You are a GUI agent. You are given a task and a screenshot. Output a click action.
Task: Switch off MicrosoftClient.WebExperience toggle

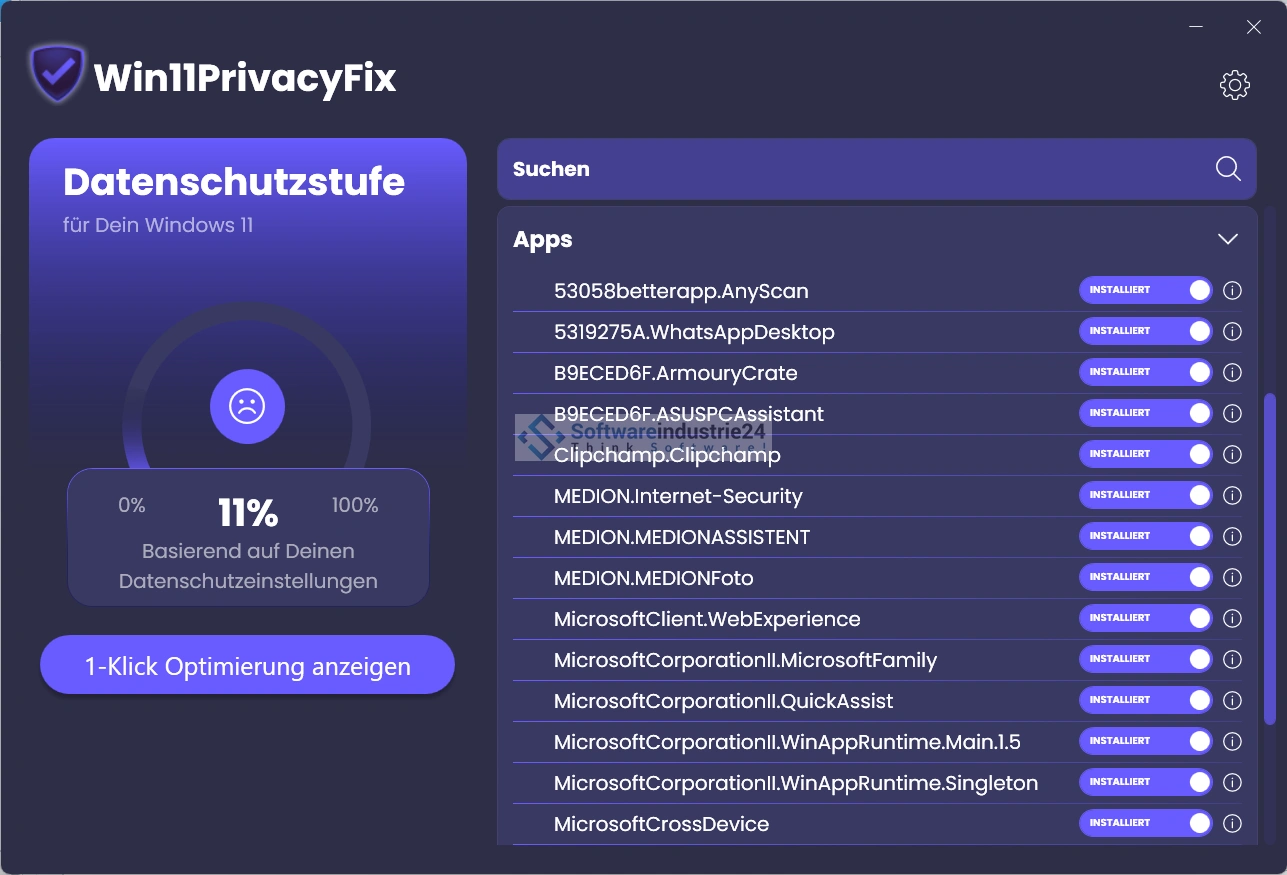coord(1145,619)
